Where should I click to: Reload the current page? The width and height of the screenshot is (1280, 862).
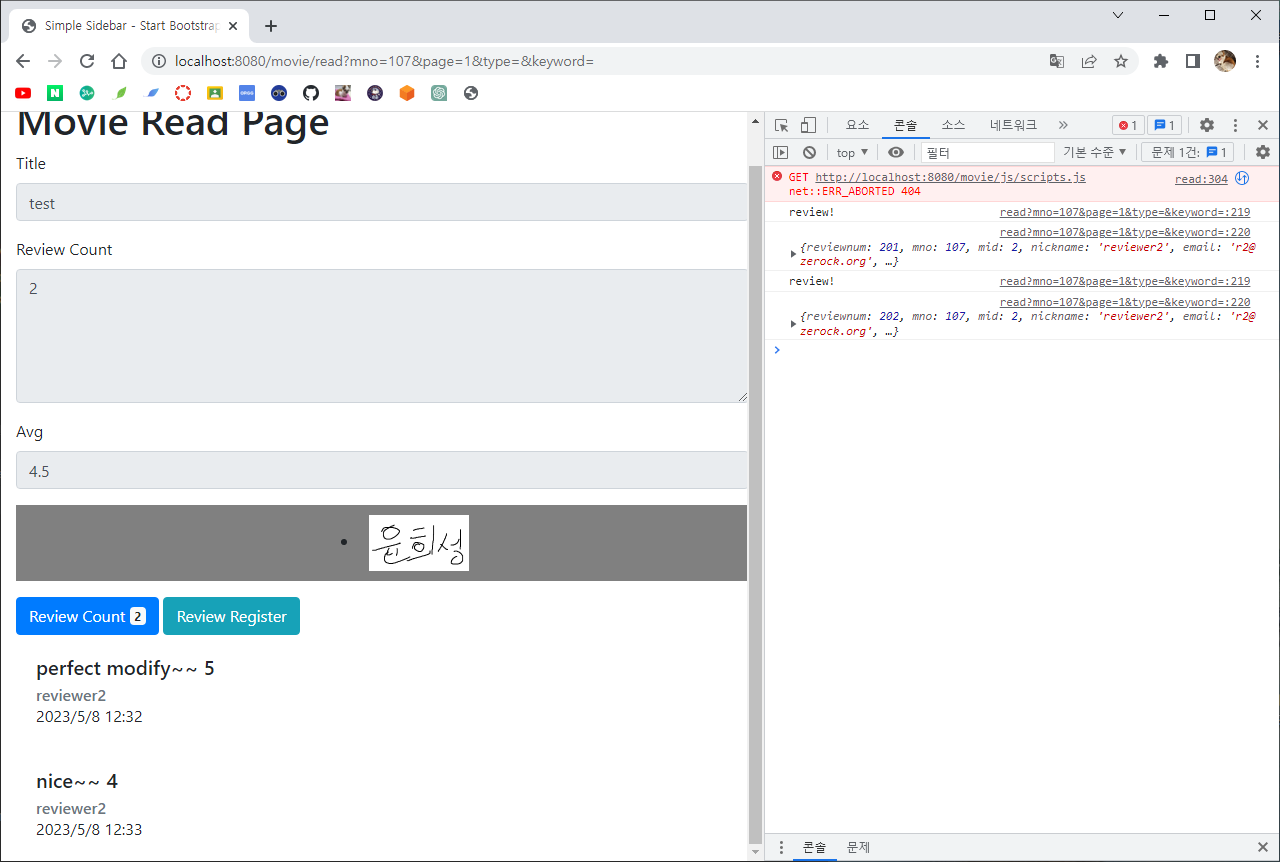87,61
